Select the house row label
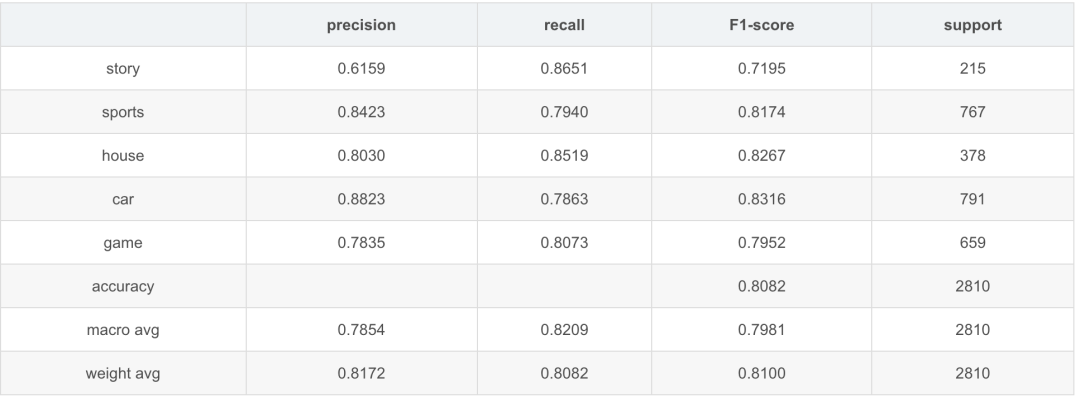 (125, 156)
